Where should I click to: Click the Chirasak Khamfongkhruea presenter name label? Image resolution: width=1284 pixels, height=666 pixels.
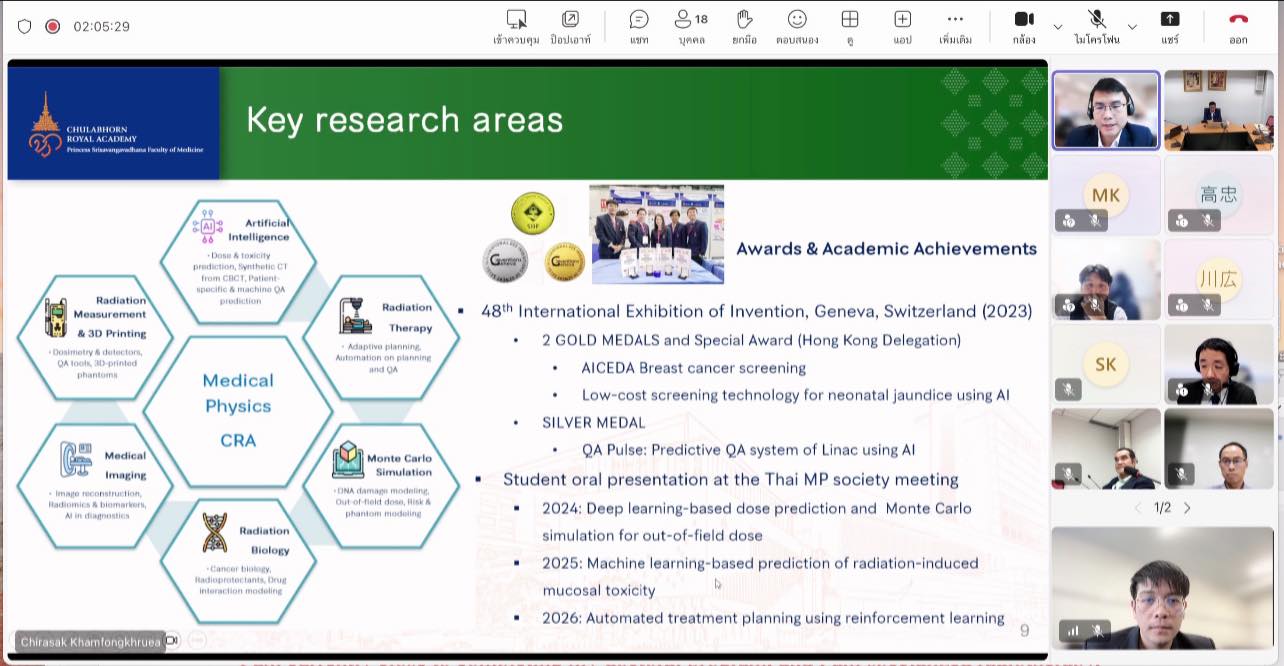[x=89, y=641]
